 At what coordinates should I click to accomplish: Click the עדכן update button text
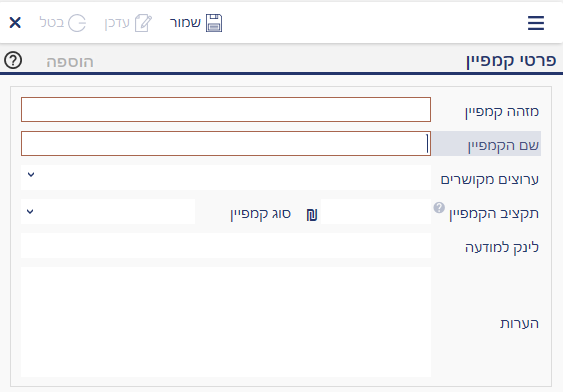[117, 23]
